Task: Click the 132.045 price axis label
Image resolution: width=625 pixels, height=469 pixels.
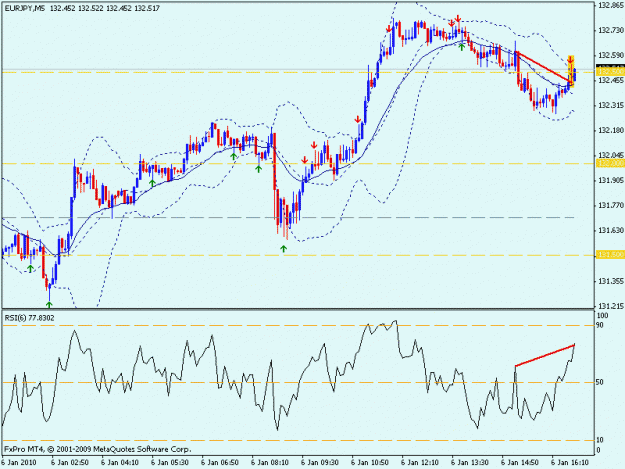Action: click(x=610, y=155)
